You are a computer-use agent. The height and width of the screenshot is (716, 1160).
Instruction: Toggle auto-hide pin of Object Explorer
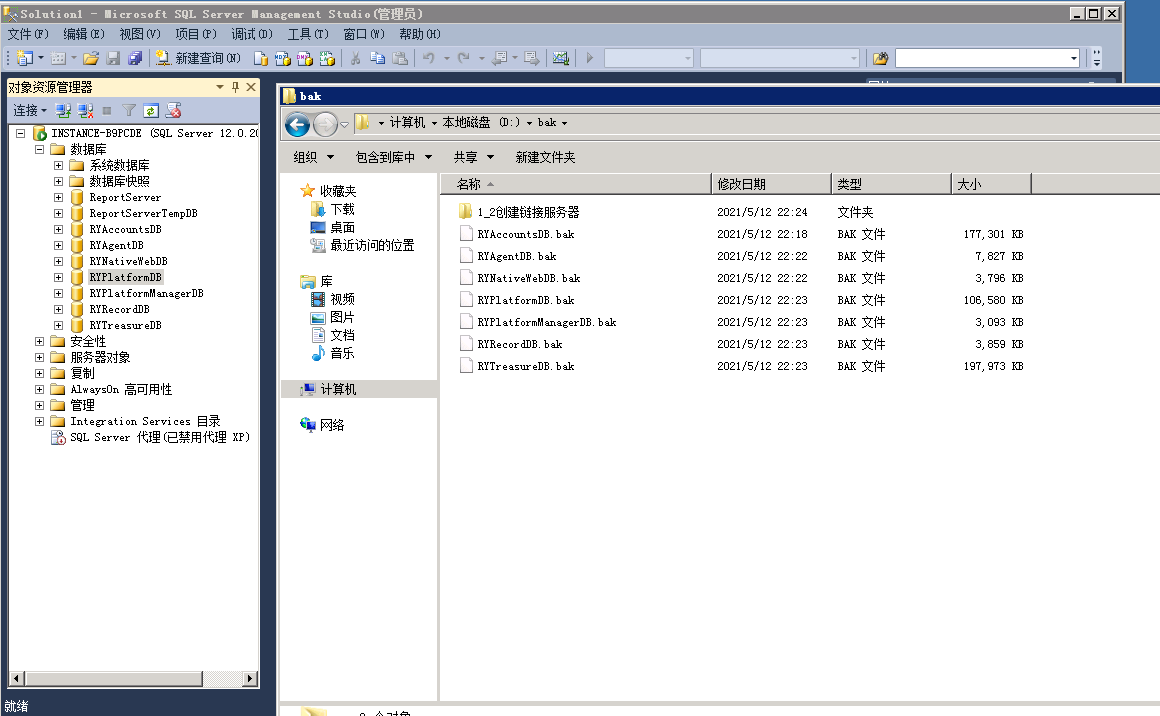click(x=235, y=87)
